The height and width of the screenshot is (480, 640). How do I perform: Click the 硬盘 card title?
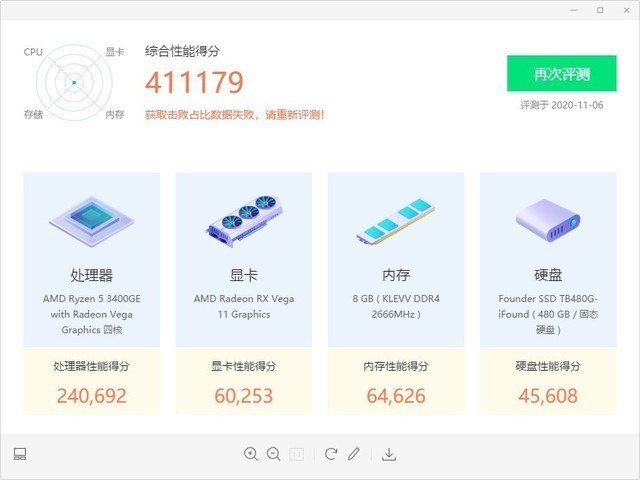pos(548,275)
